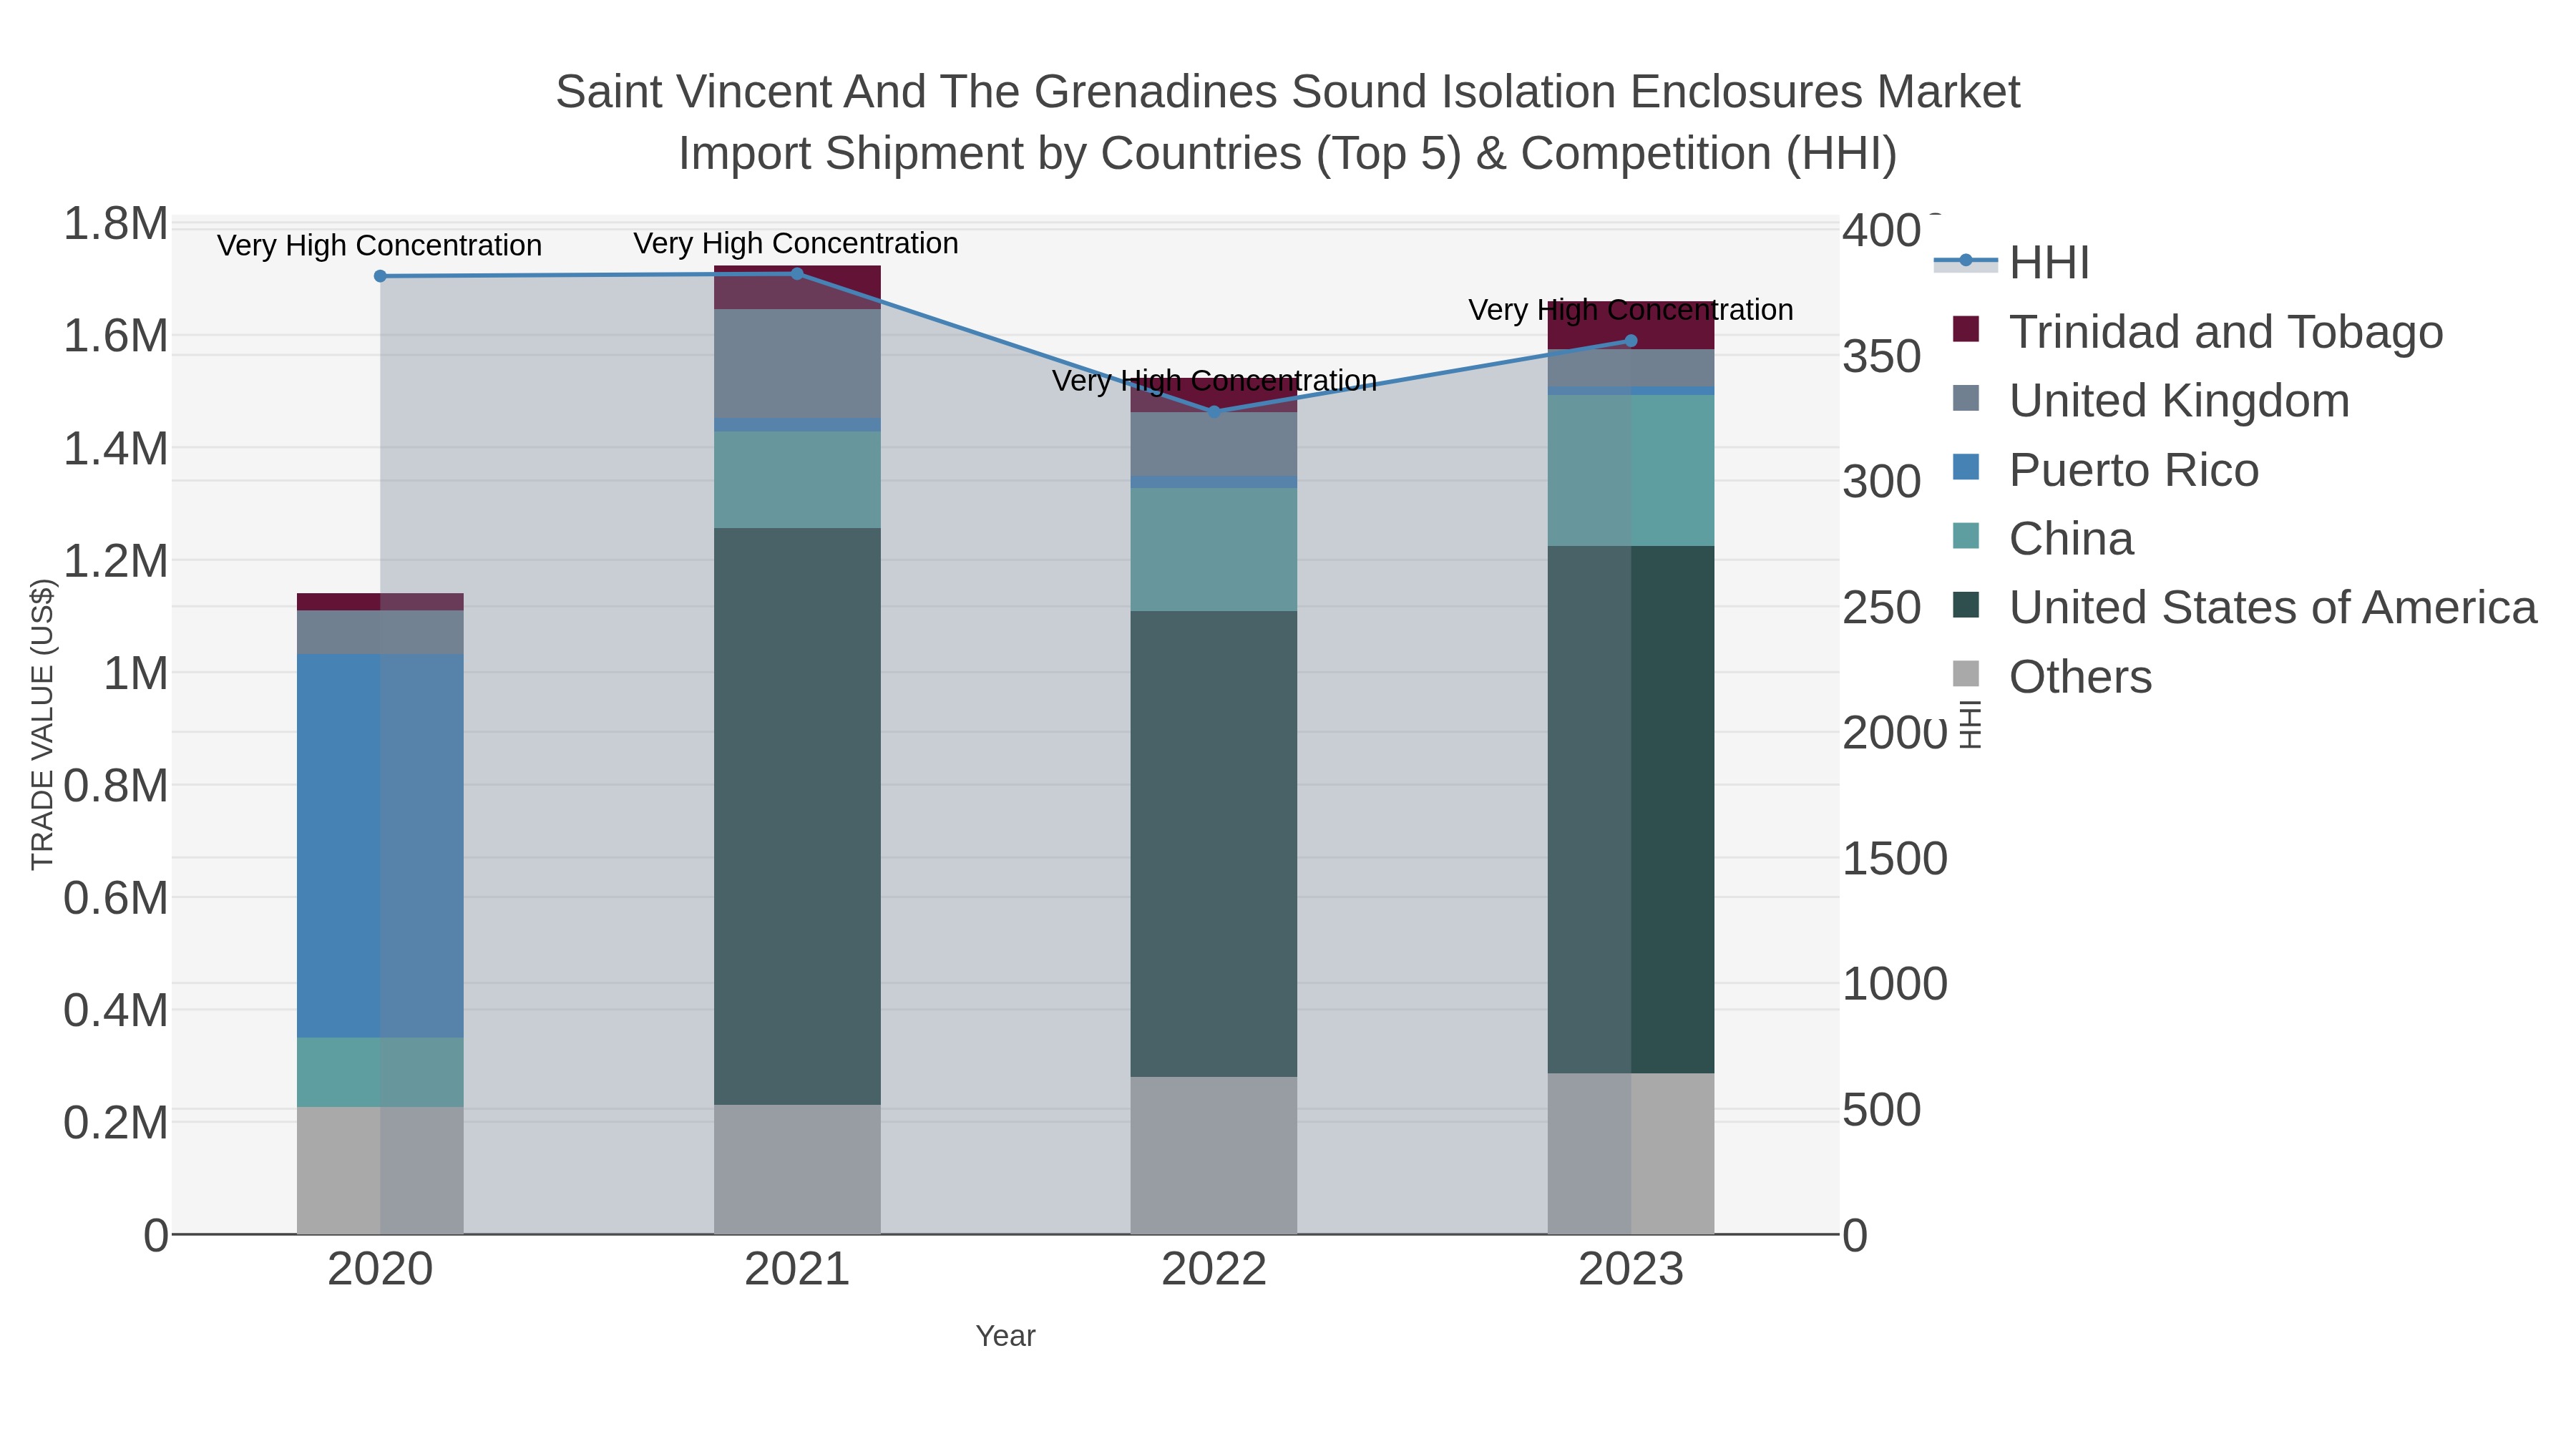
Task: Click the China segment in 2022 bar
Action: [x=1214, y=550]
